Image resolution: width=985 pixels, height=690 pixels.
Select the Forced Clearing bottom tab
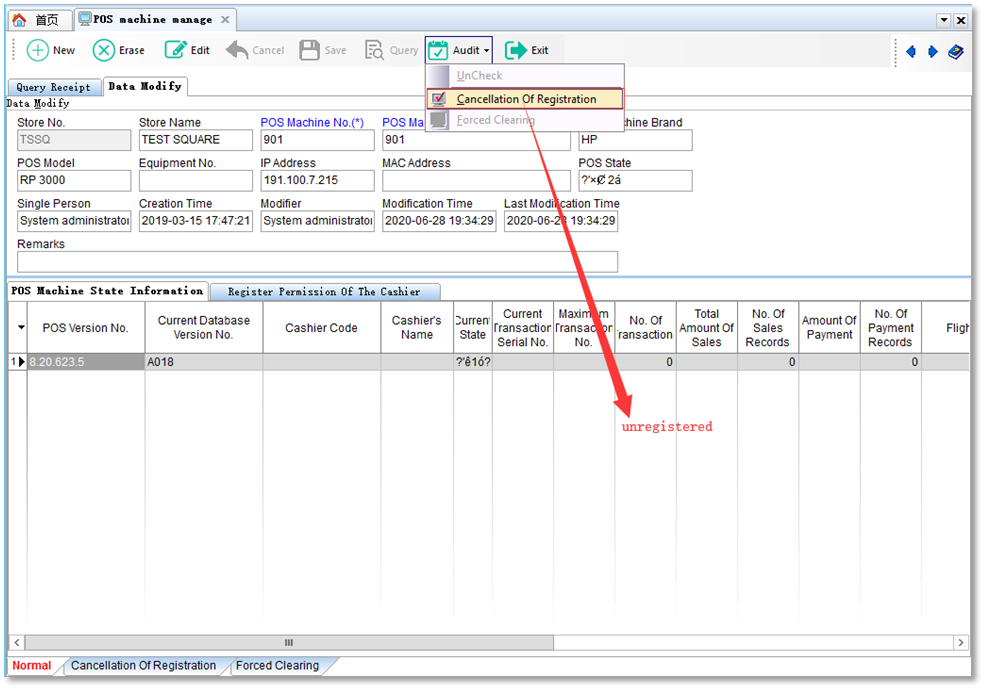coord(277,665)
